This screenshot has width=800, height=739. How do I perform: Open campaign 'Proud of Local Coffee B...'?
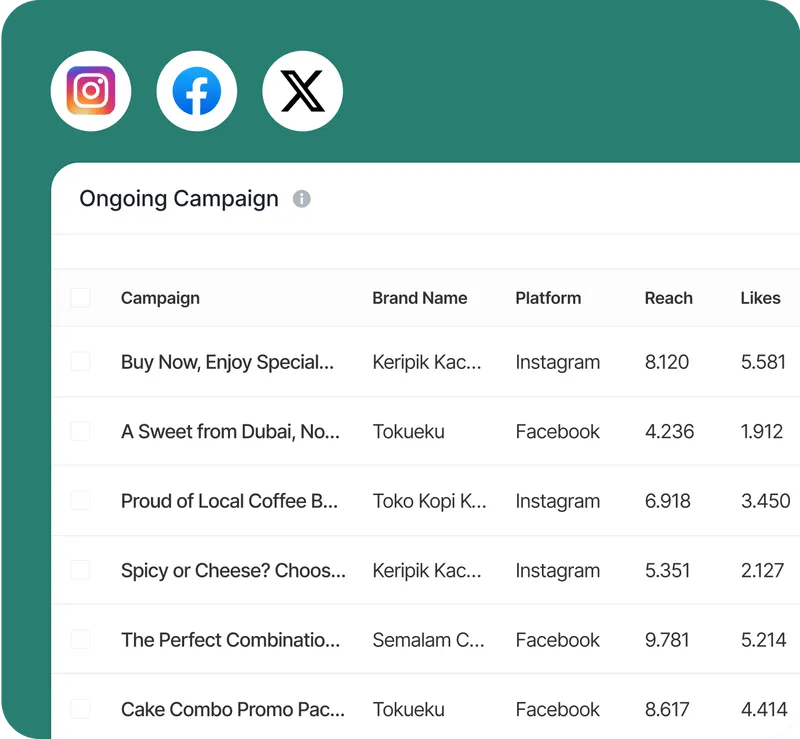click(229, 501)
